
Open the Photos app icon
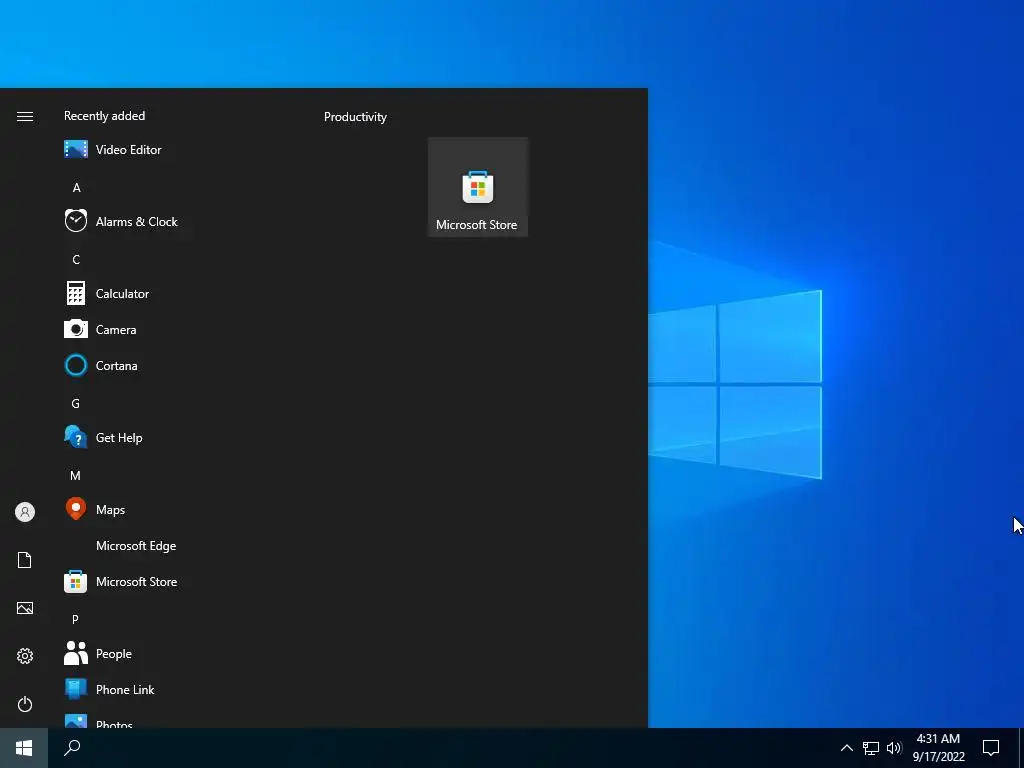[x=76, y=721]
